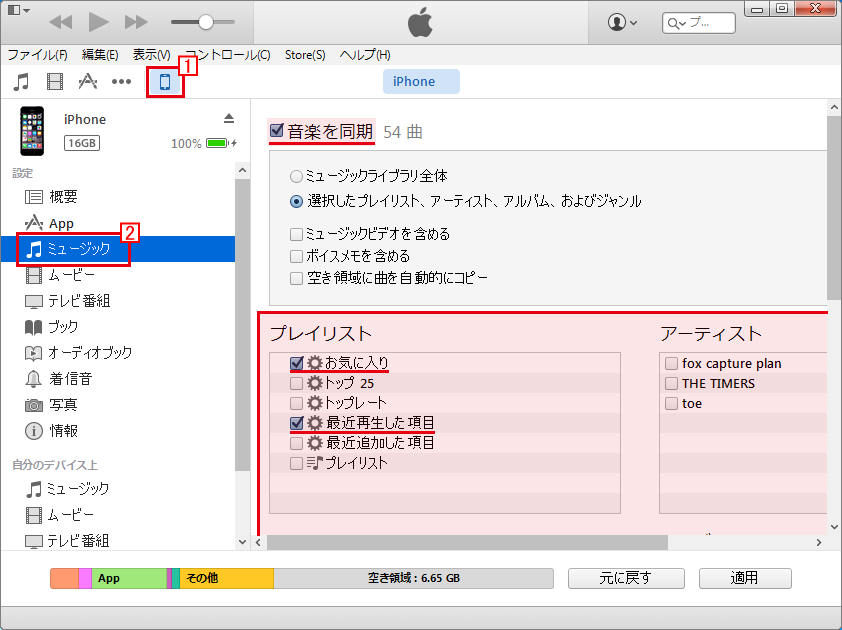Open 情報 info in the sidebar

(118, 430)
